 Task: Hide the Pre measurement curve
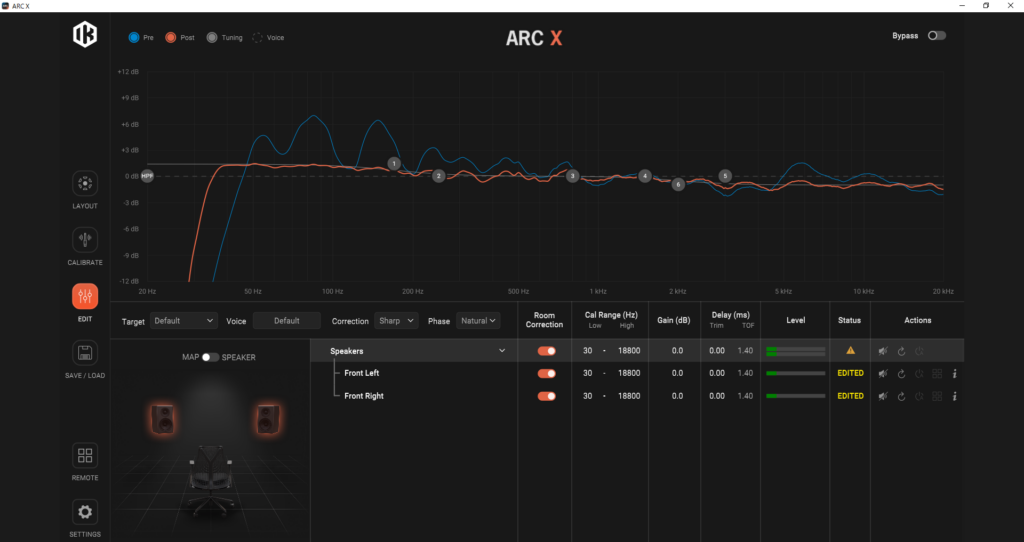click(x=134, y=38)
